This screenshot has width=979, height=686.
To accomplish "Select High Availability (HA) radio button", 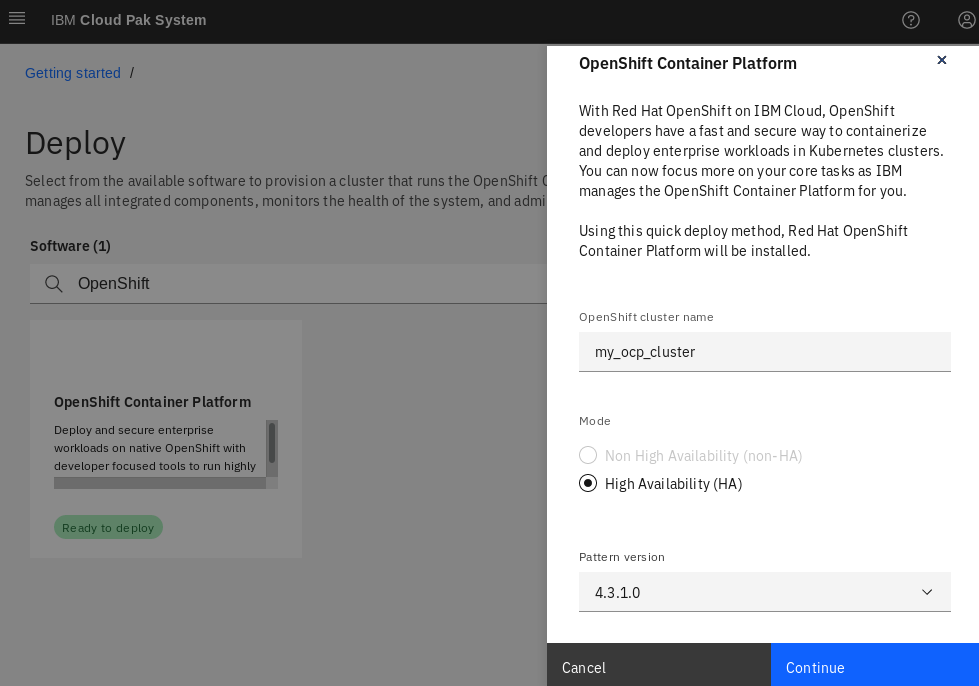I will 588,483.
